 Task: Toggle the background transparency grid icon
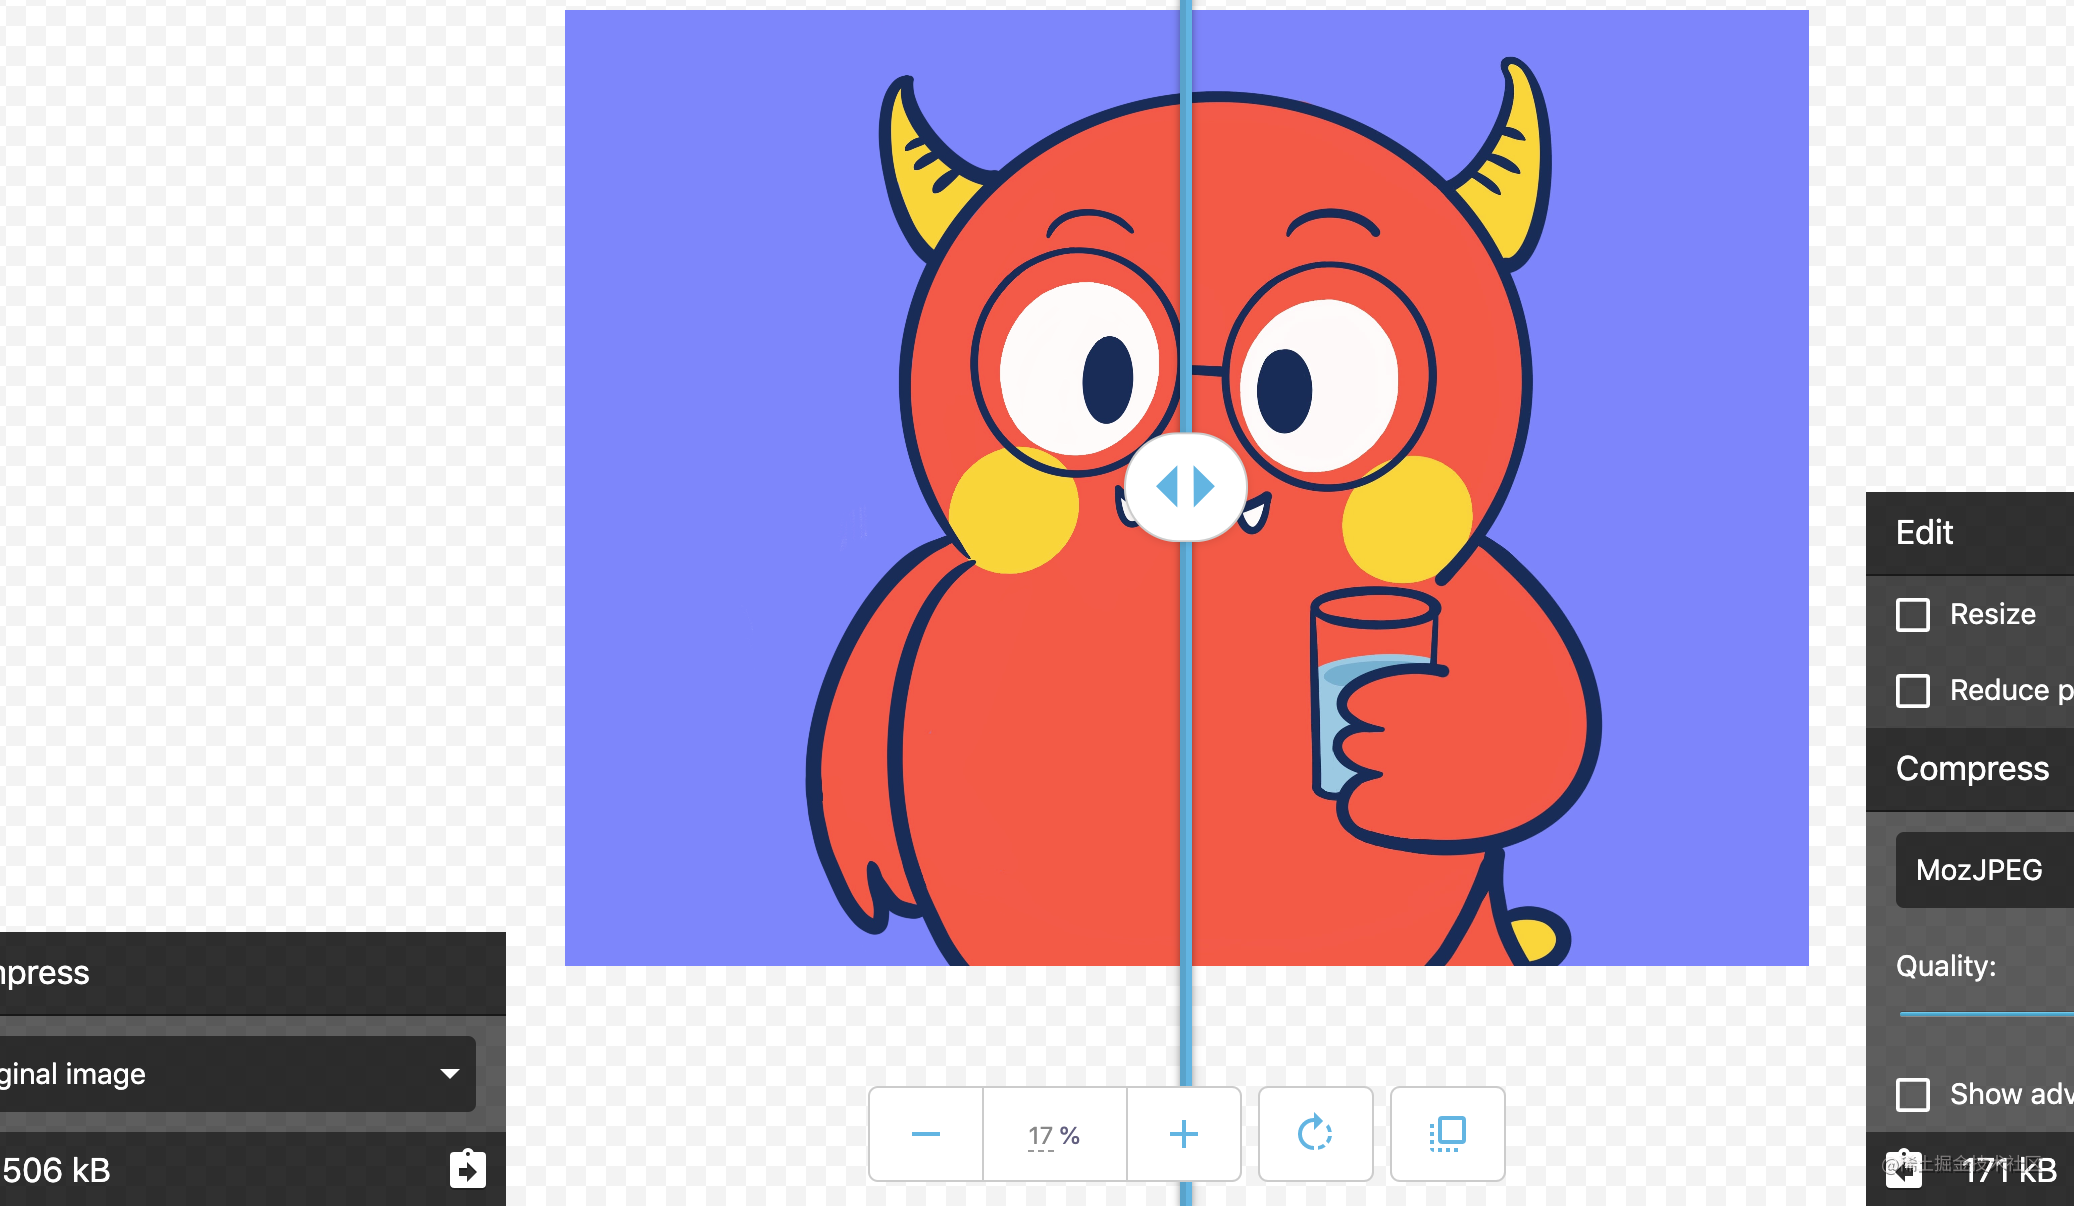[x=1447, y=1134]
